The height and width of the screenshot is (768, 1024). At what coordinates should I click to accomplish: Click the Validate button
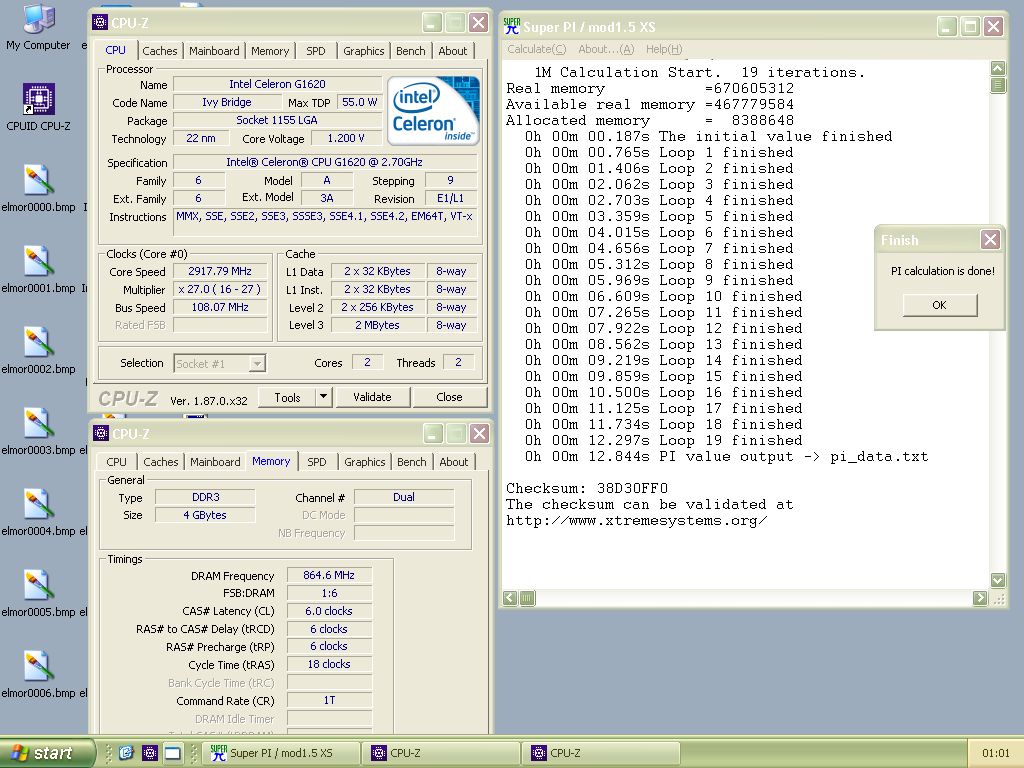[x=372, y=397]
